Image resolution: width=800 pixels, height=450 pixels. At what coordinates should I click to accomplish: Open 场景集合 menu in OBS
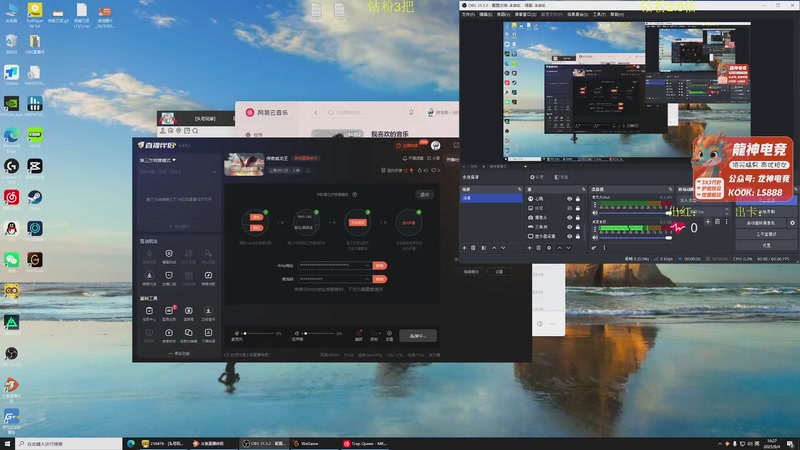[x=578, y=14]
